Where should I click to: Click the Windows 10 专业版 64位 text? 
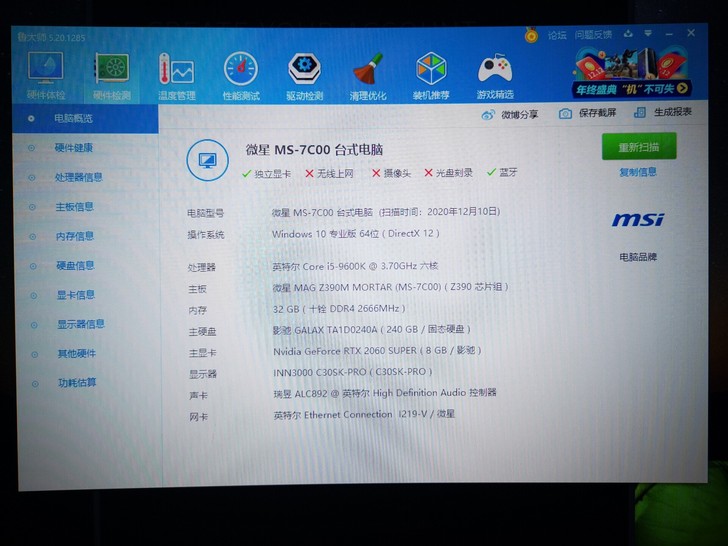point(356,234)
